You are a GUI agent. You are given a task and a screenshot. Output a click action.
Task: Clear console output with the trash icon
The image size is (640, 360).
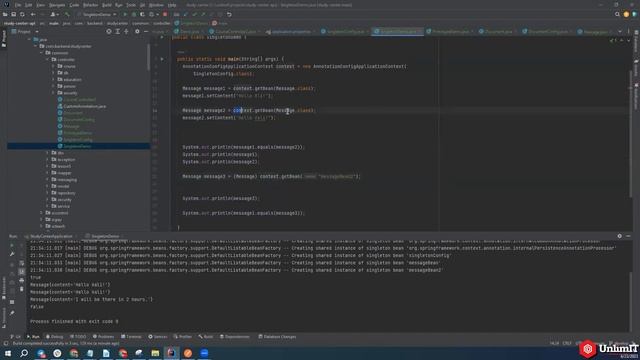pos(22,289)
